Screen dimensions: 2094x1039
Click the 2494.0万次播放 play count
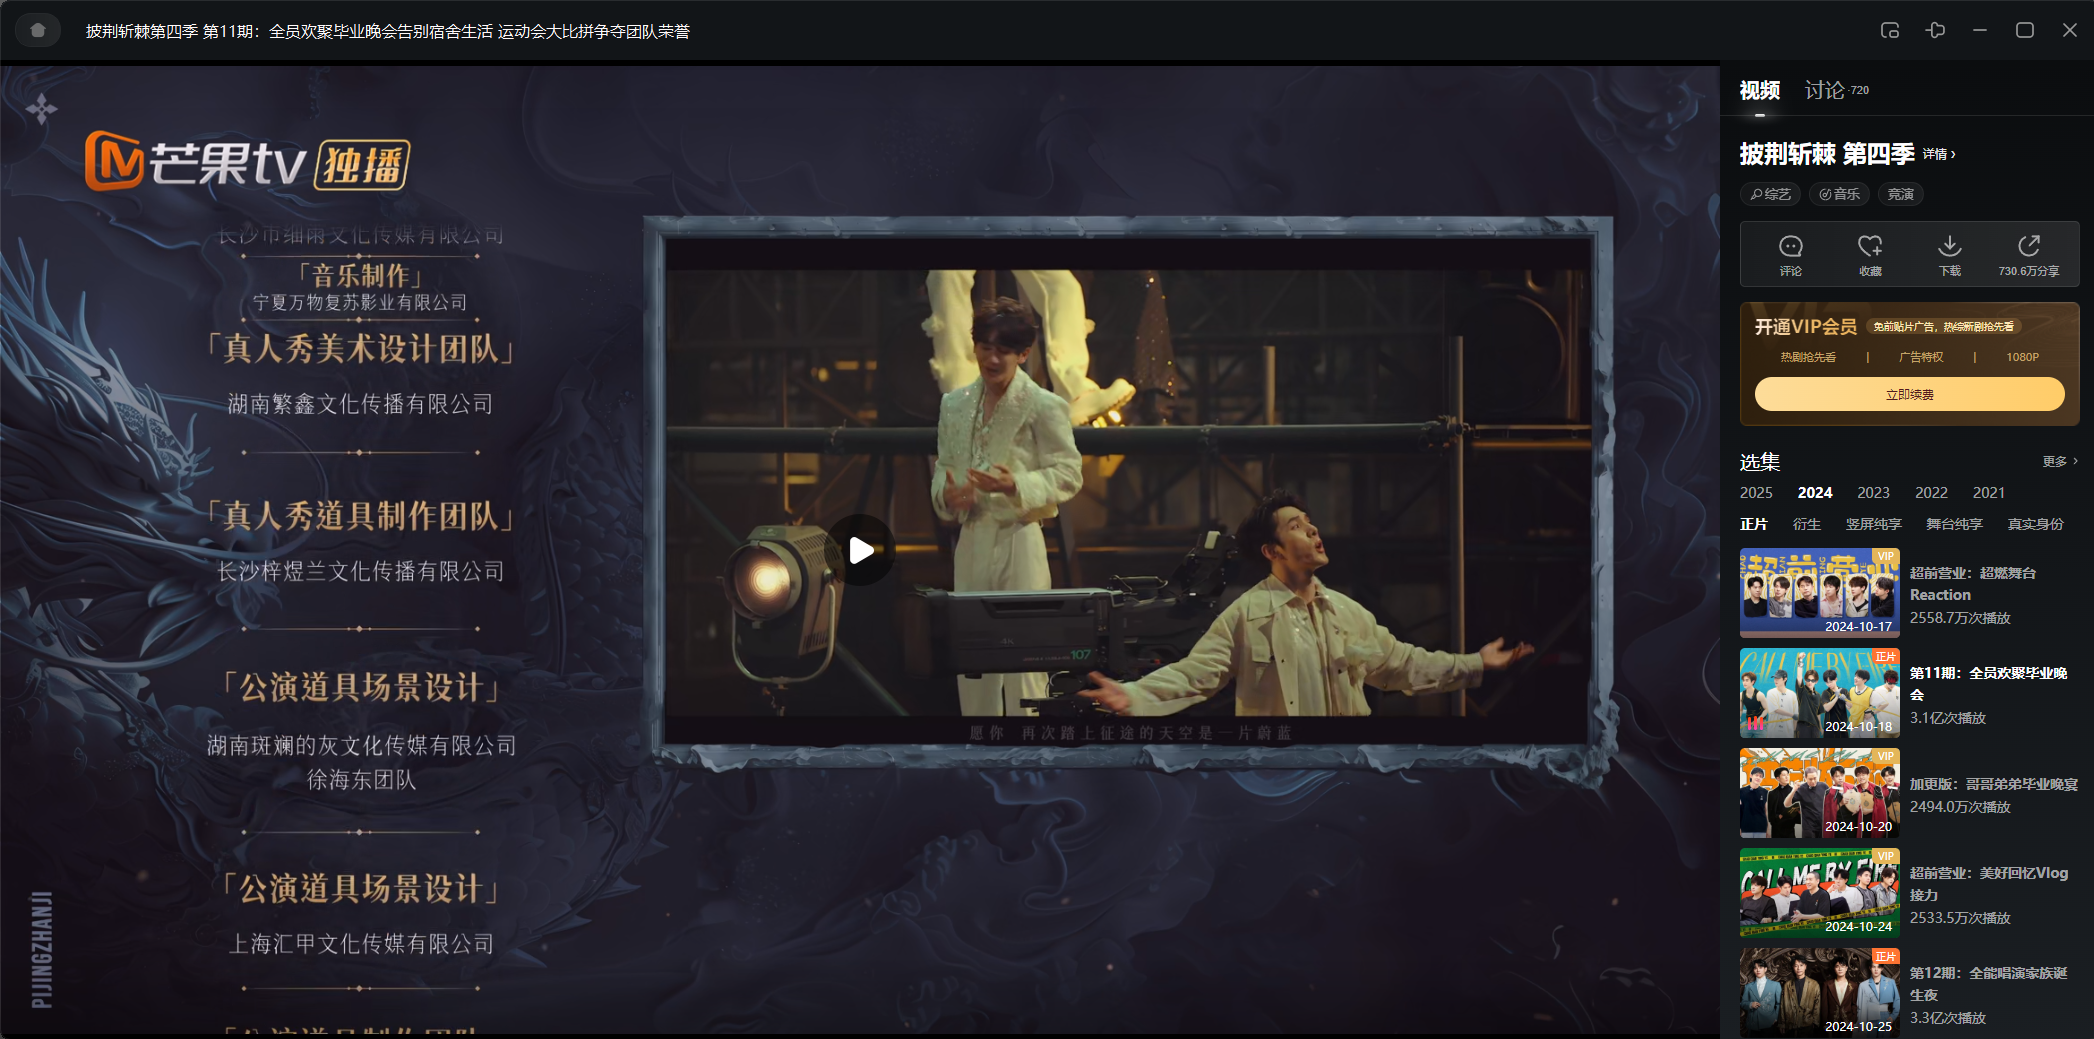coord(1960,807)
